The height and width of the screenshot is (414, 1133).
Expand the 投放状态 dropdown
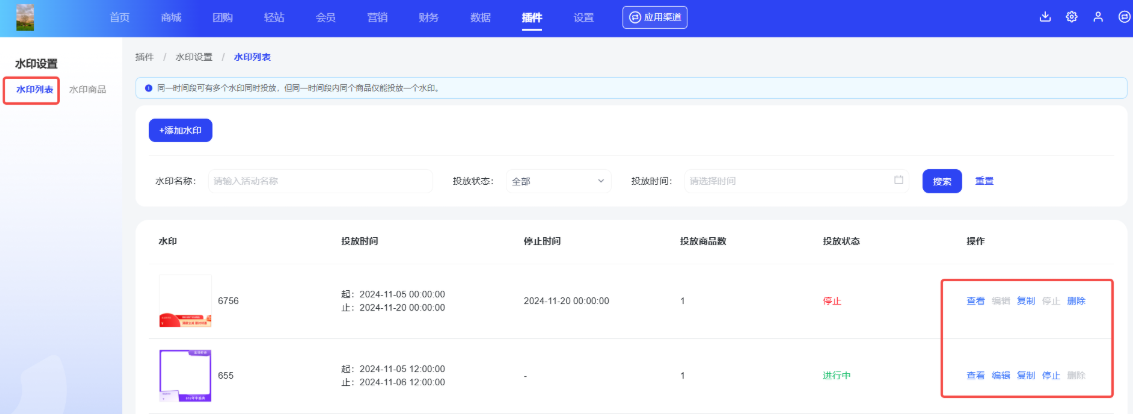pyautogui.click(x=558, y=181)
